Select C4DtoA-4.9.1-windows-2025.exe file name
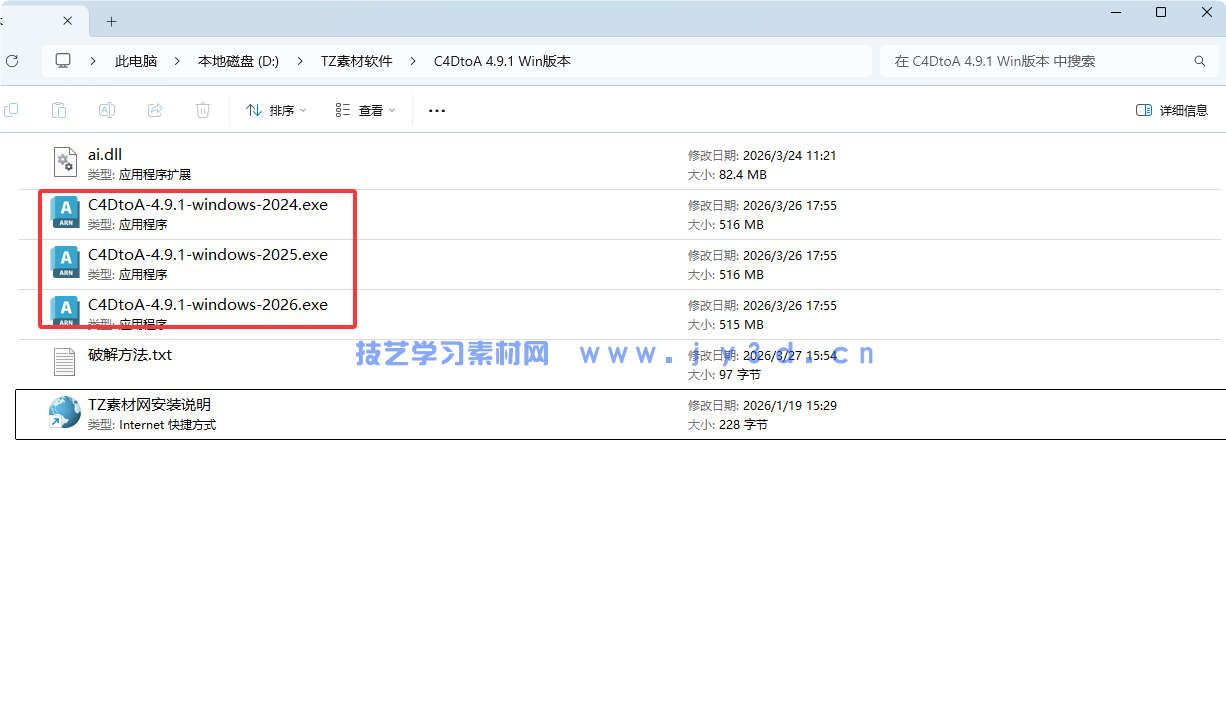This screenshot has height=706, width=1226. 208,254
